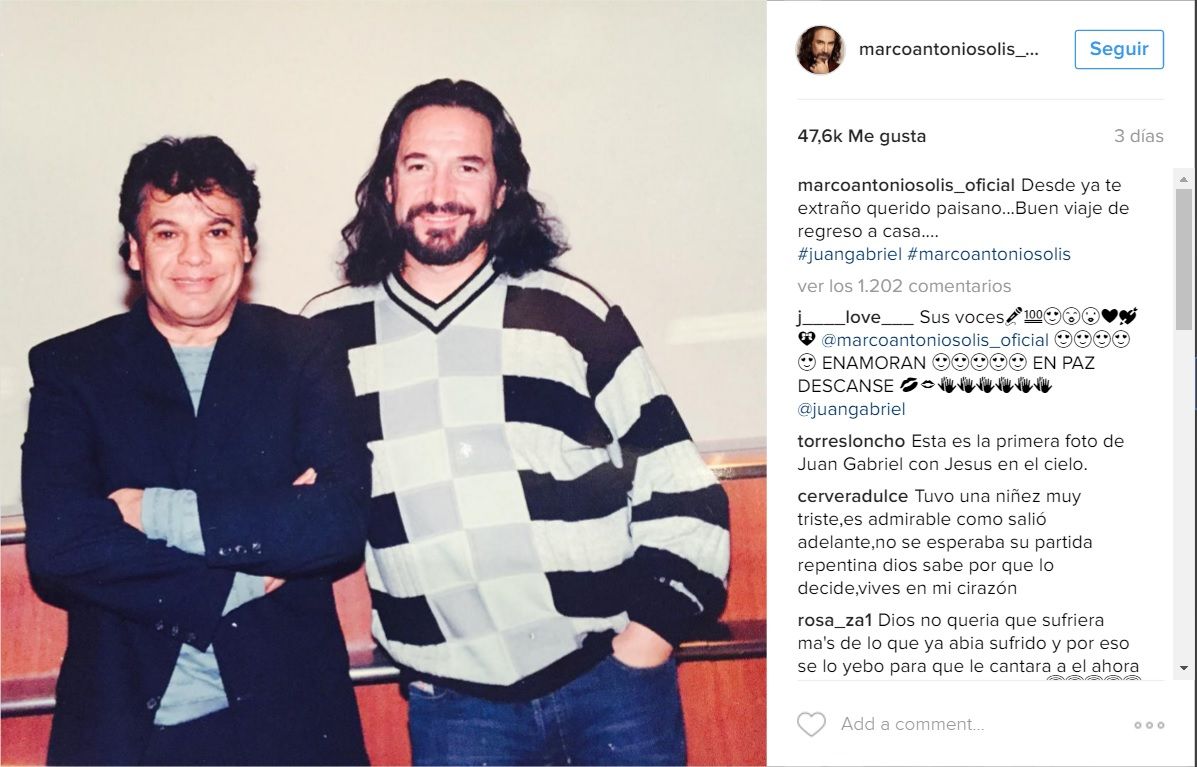Open torresloncho commenter profile
The image size is (1197, 767).
(x=851, y=441)
